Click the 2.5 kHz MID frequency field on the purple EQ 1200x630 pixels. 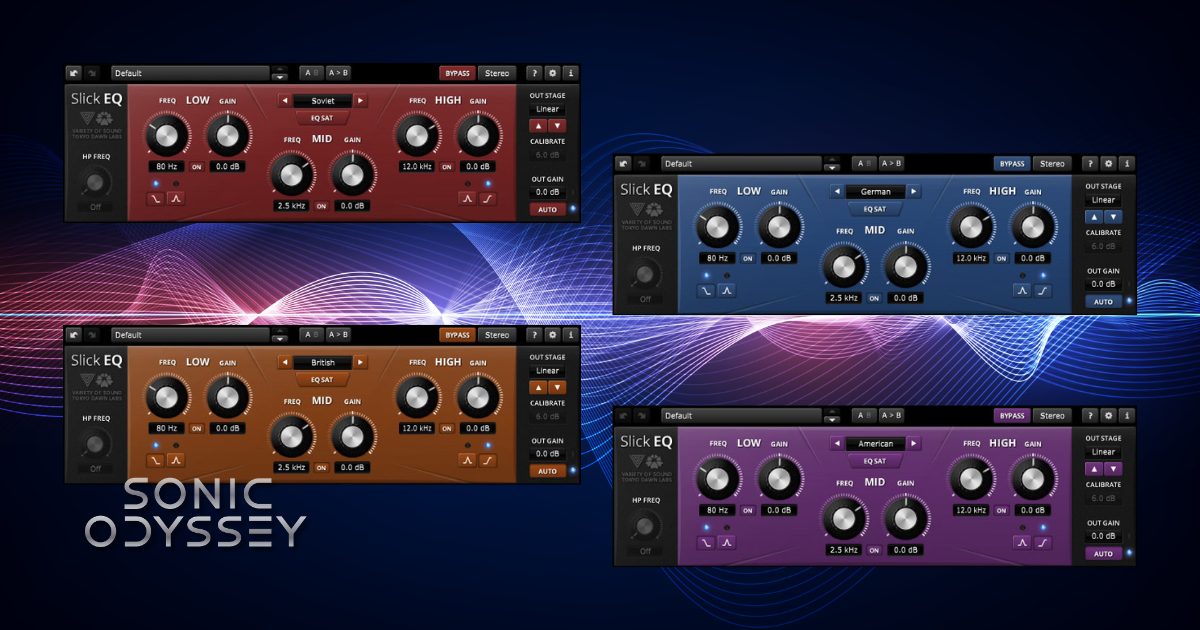click(x=845, y=550)
